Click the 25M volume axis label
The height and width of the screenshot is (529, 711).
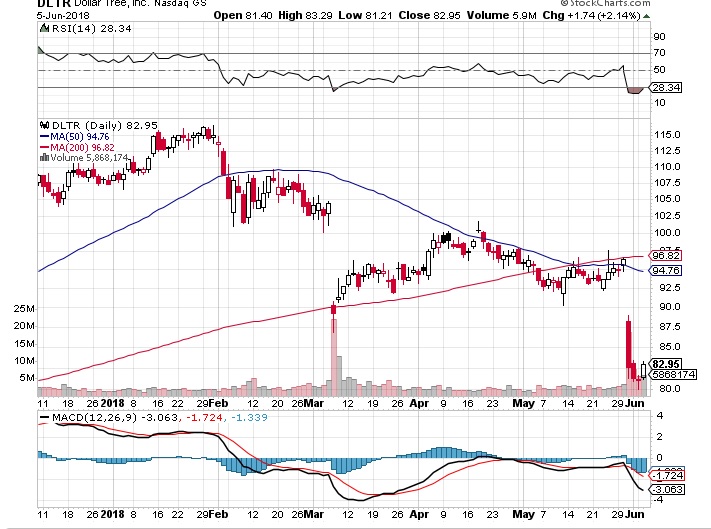point(24,309)
